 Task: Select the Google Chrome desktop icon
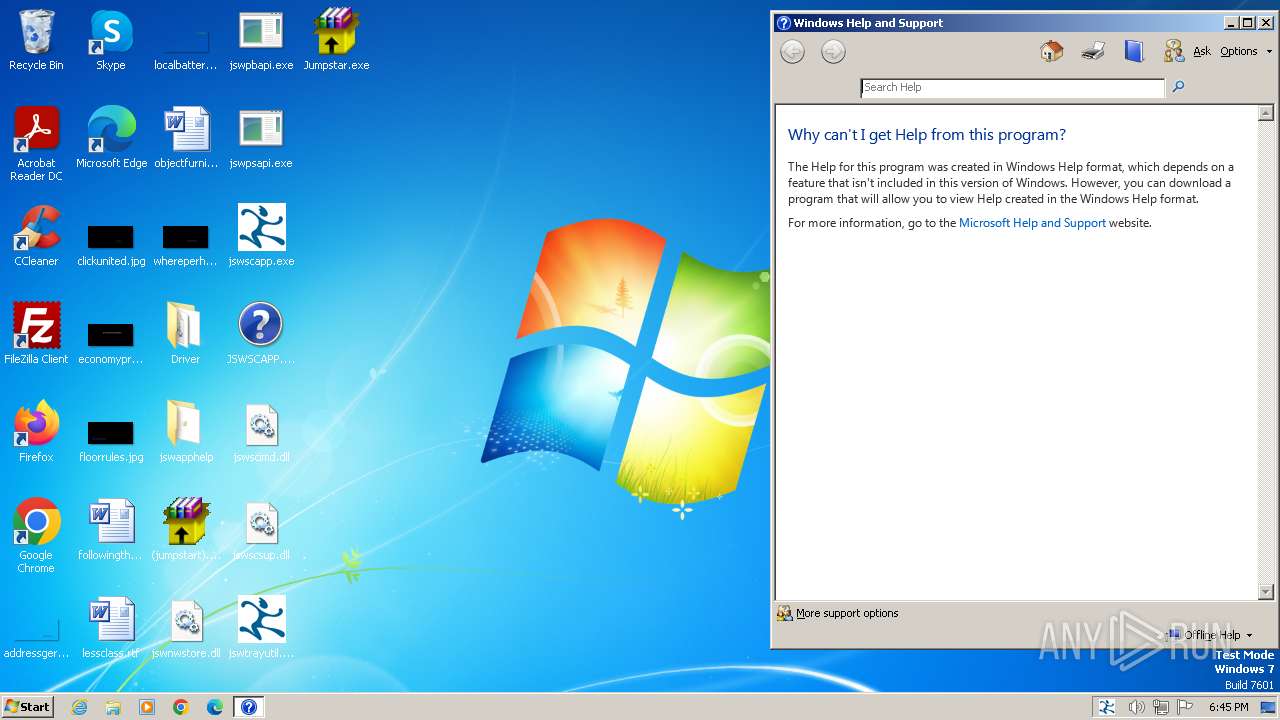click(x=36, y=536)
